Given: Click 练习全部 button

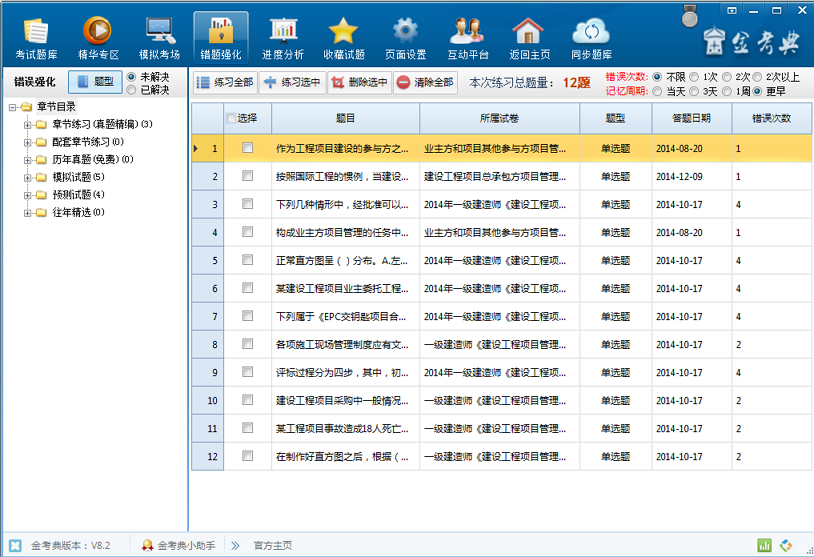Looking at the screenshot, I should [x=225, y=83].
